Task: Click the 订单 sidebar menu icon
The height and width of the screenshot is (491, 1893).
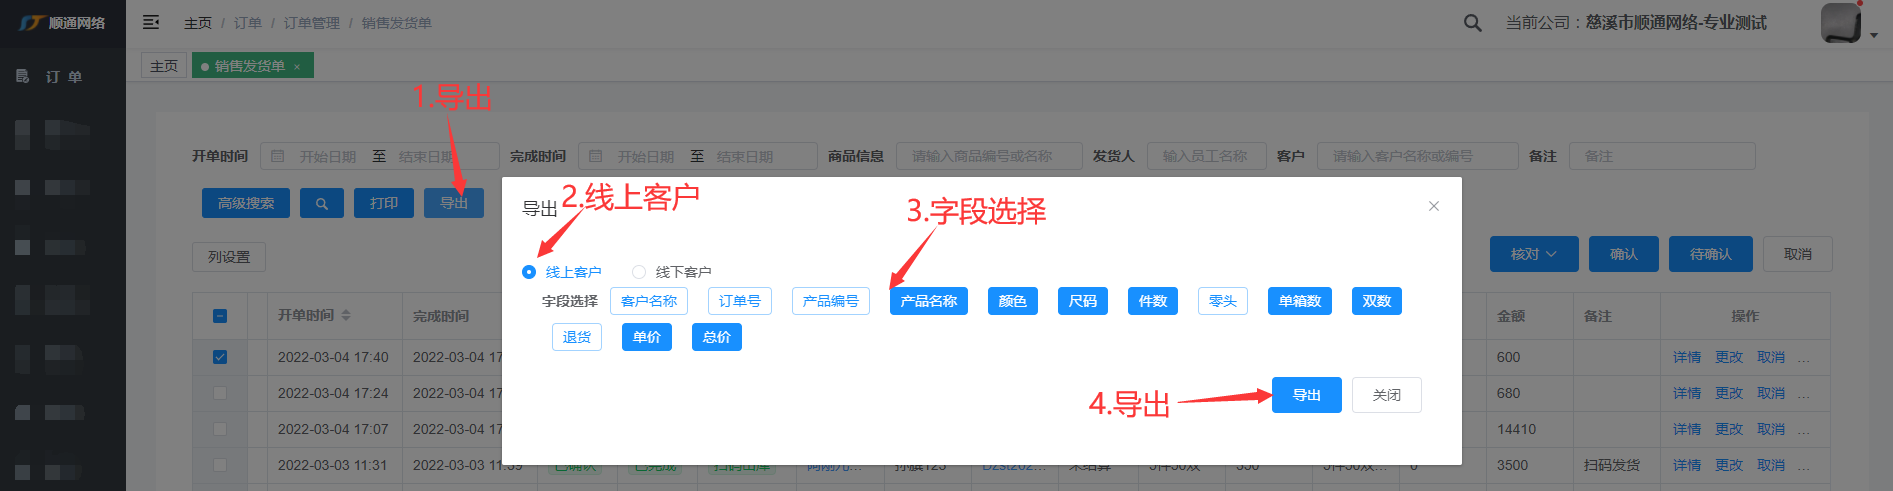Action: [x=23, y=77]
